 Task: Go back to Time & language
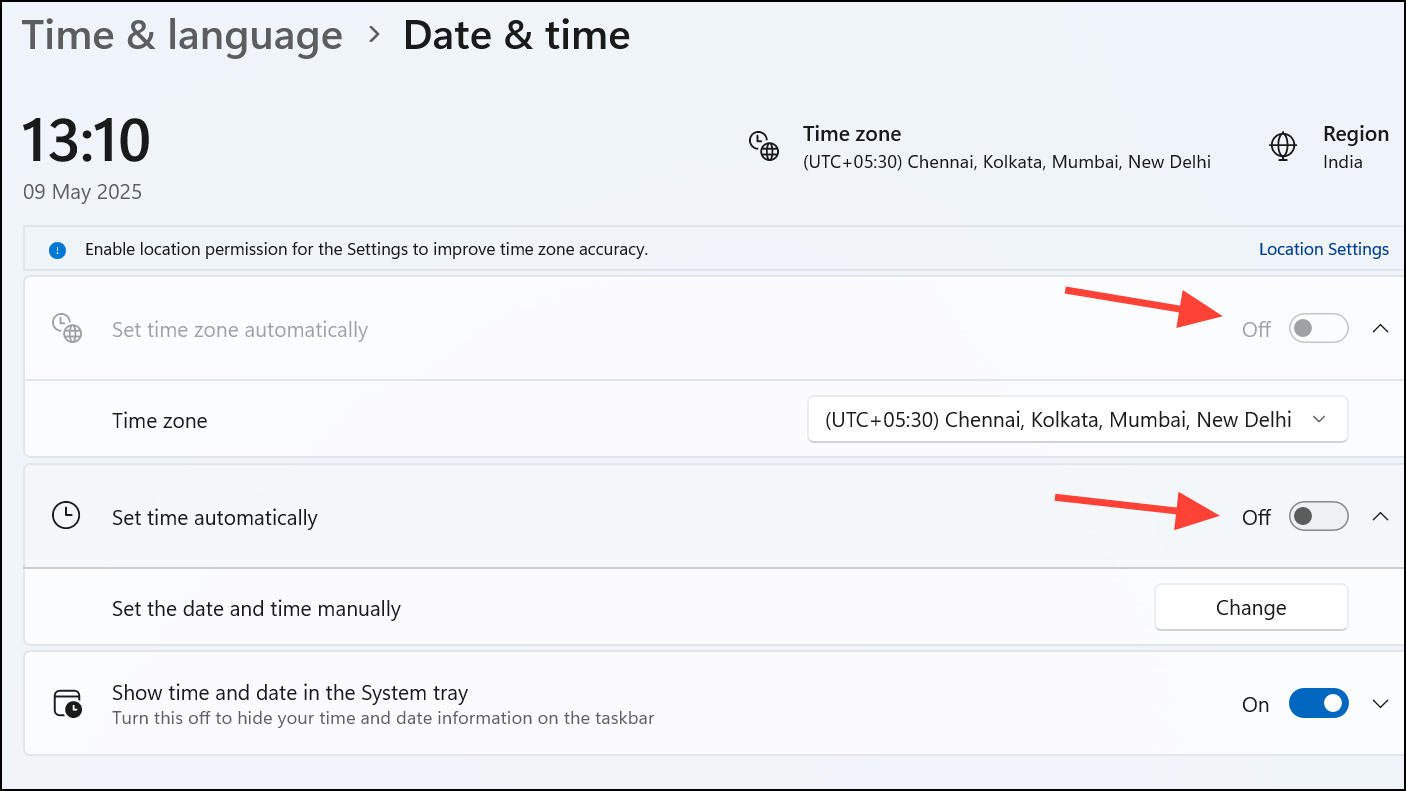click(x=181, y=35)
